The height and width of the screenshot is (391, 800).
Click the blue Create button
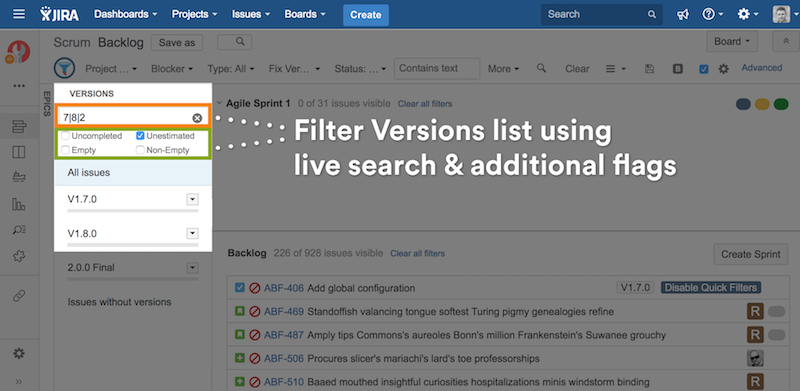point(366,15)
